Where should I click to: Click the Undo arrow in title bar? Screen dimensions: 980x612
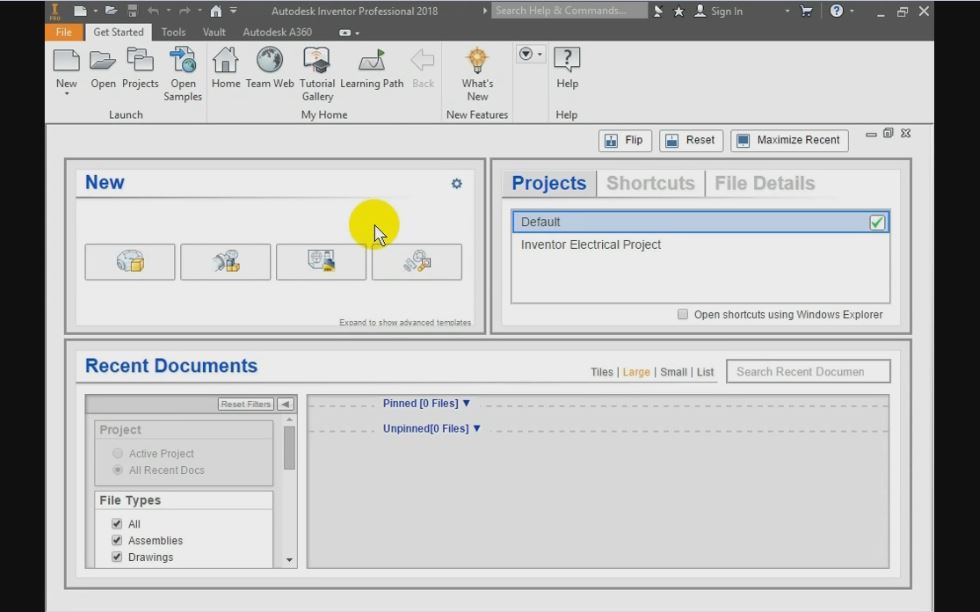[x=153, y=11]
